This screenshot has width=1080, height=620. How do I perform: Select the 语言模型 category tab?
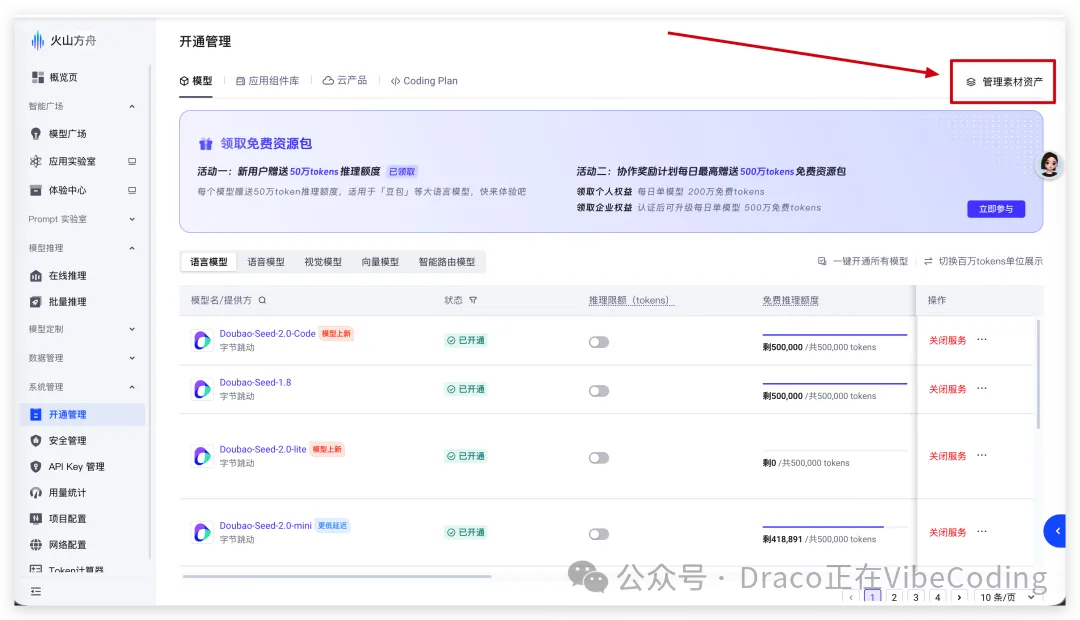[209, 262]
